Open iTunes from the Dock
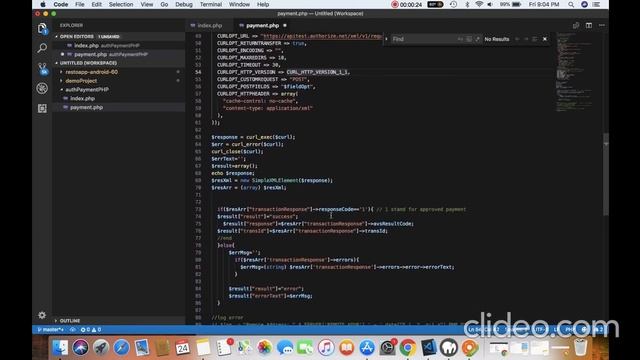Viewport: 640px width, 360px height. 326,348
